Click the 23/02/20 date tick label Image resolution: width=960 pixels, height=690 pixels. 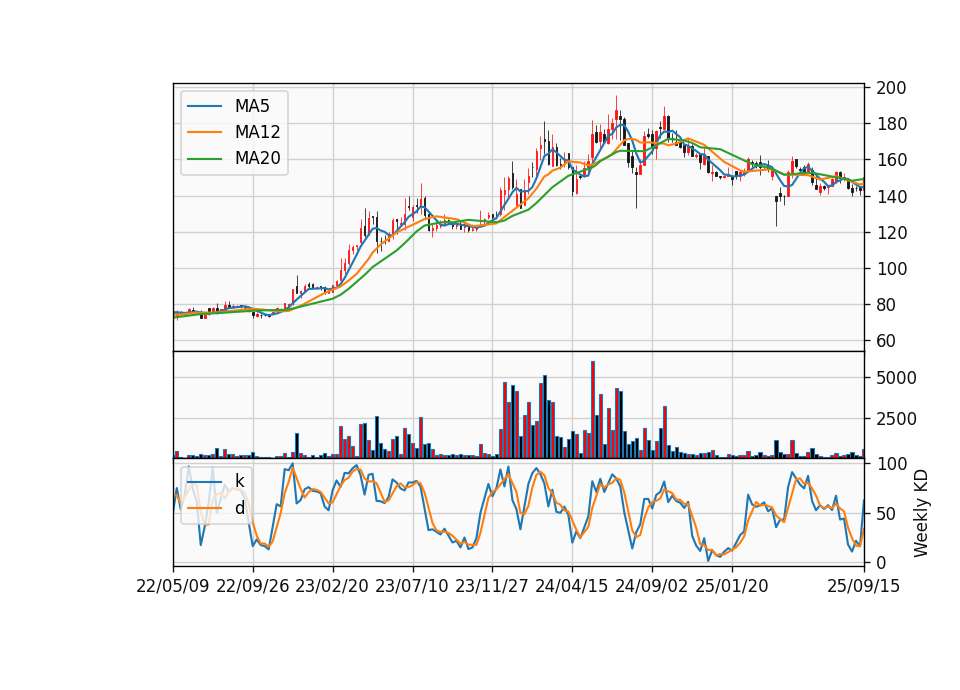[332, 586]
